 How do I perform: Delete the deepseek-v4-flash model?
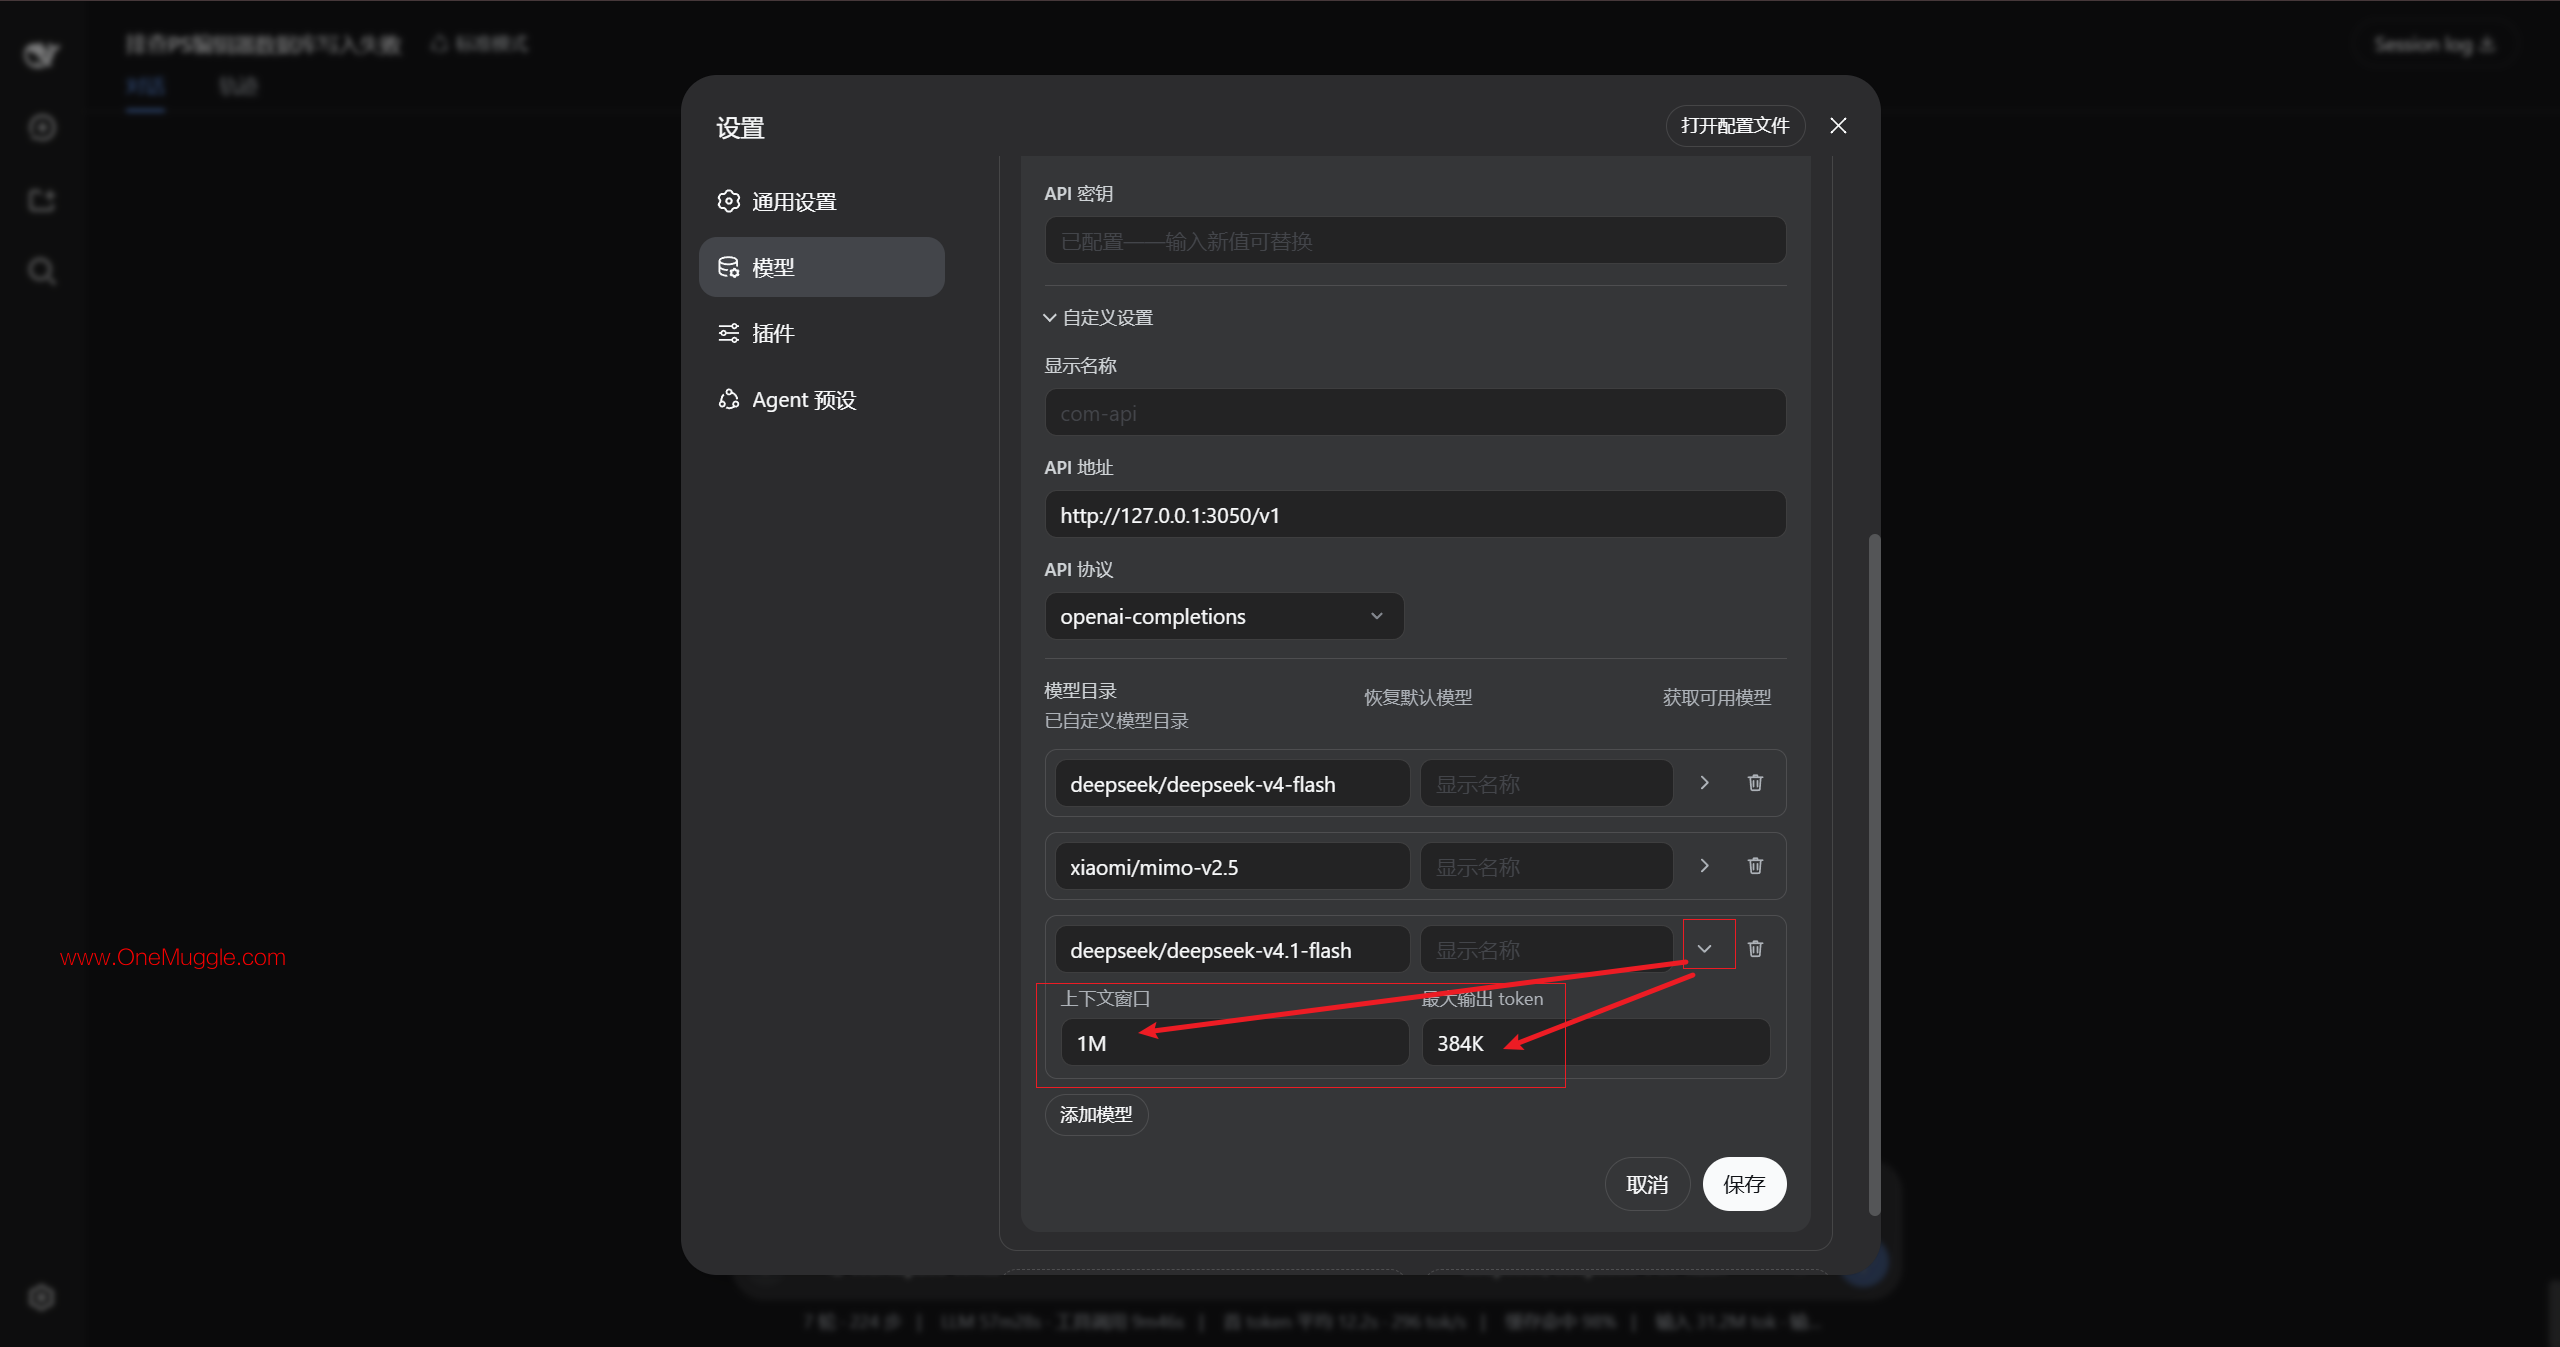point(1755,783)
